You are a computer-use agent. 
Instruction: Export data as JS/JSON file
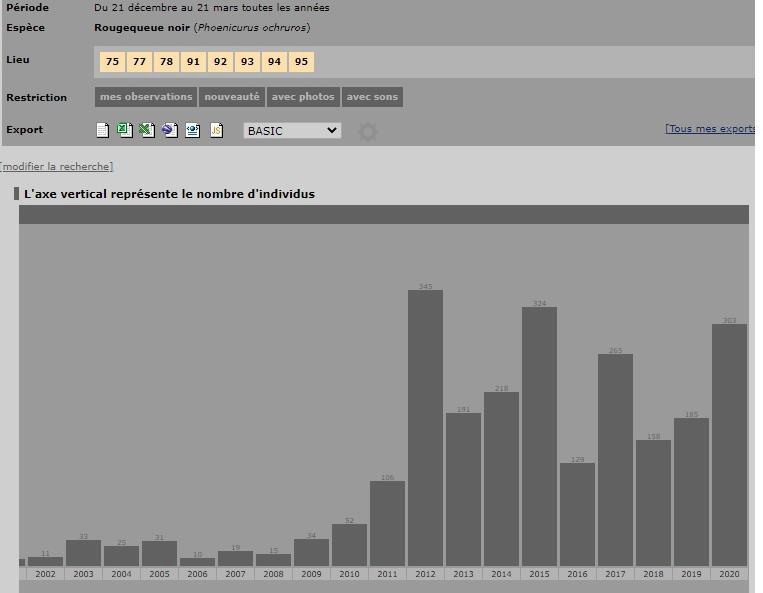point(216,130)
